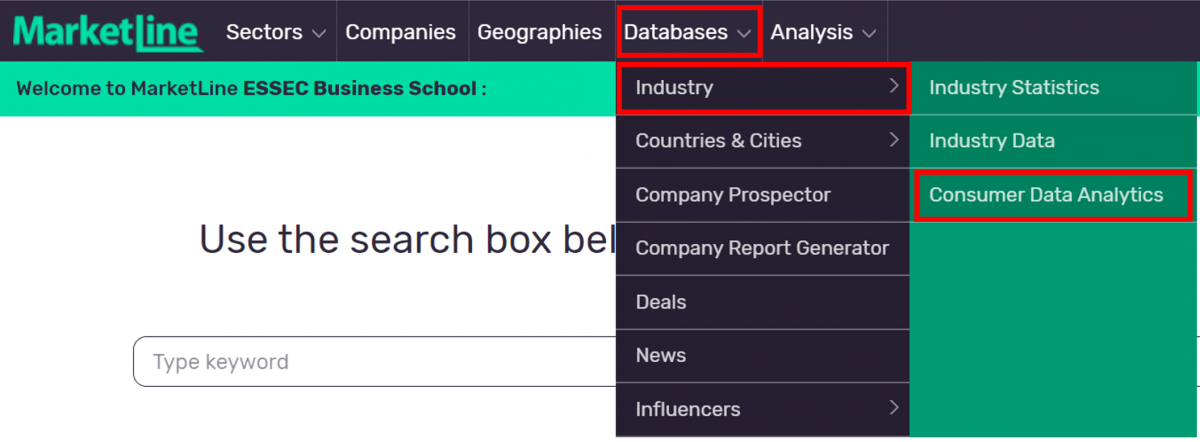Click the 'Use the search box' heading
1200x442 pixels.
pos(405,240)
